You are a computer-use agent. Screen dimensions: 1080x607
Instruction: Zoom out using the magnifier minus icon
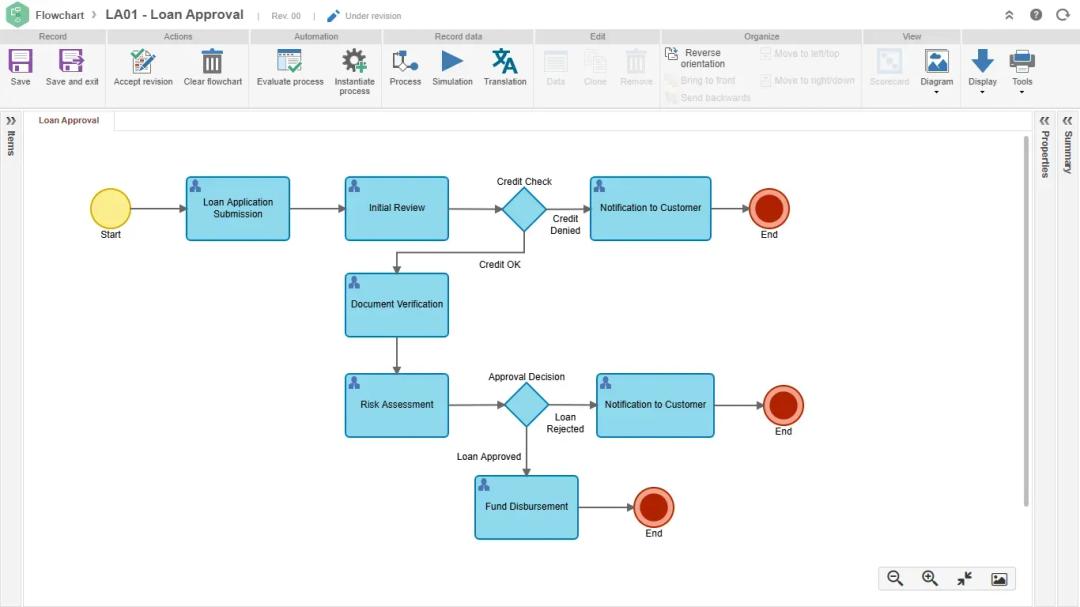tap(895, 578)
